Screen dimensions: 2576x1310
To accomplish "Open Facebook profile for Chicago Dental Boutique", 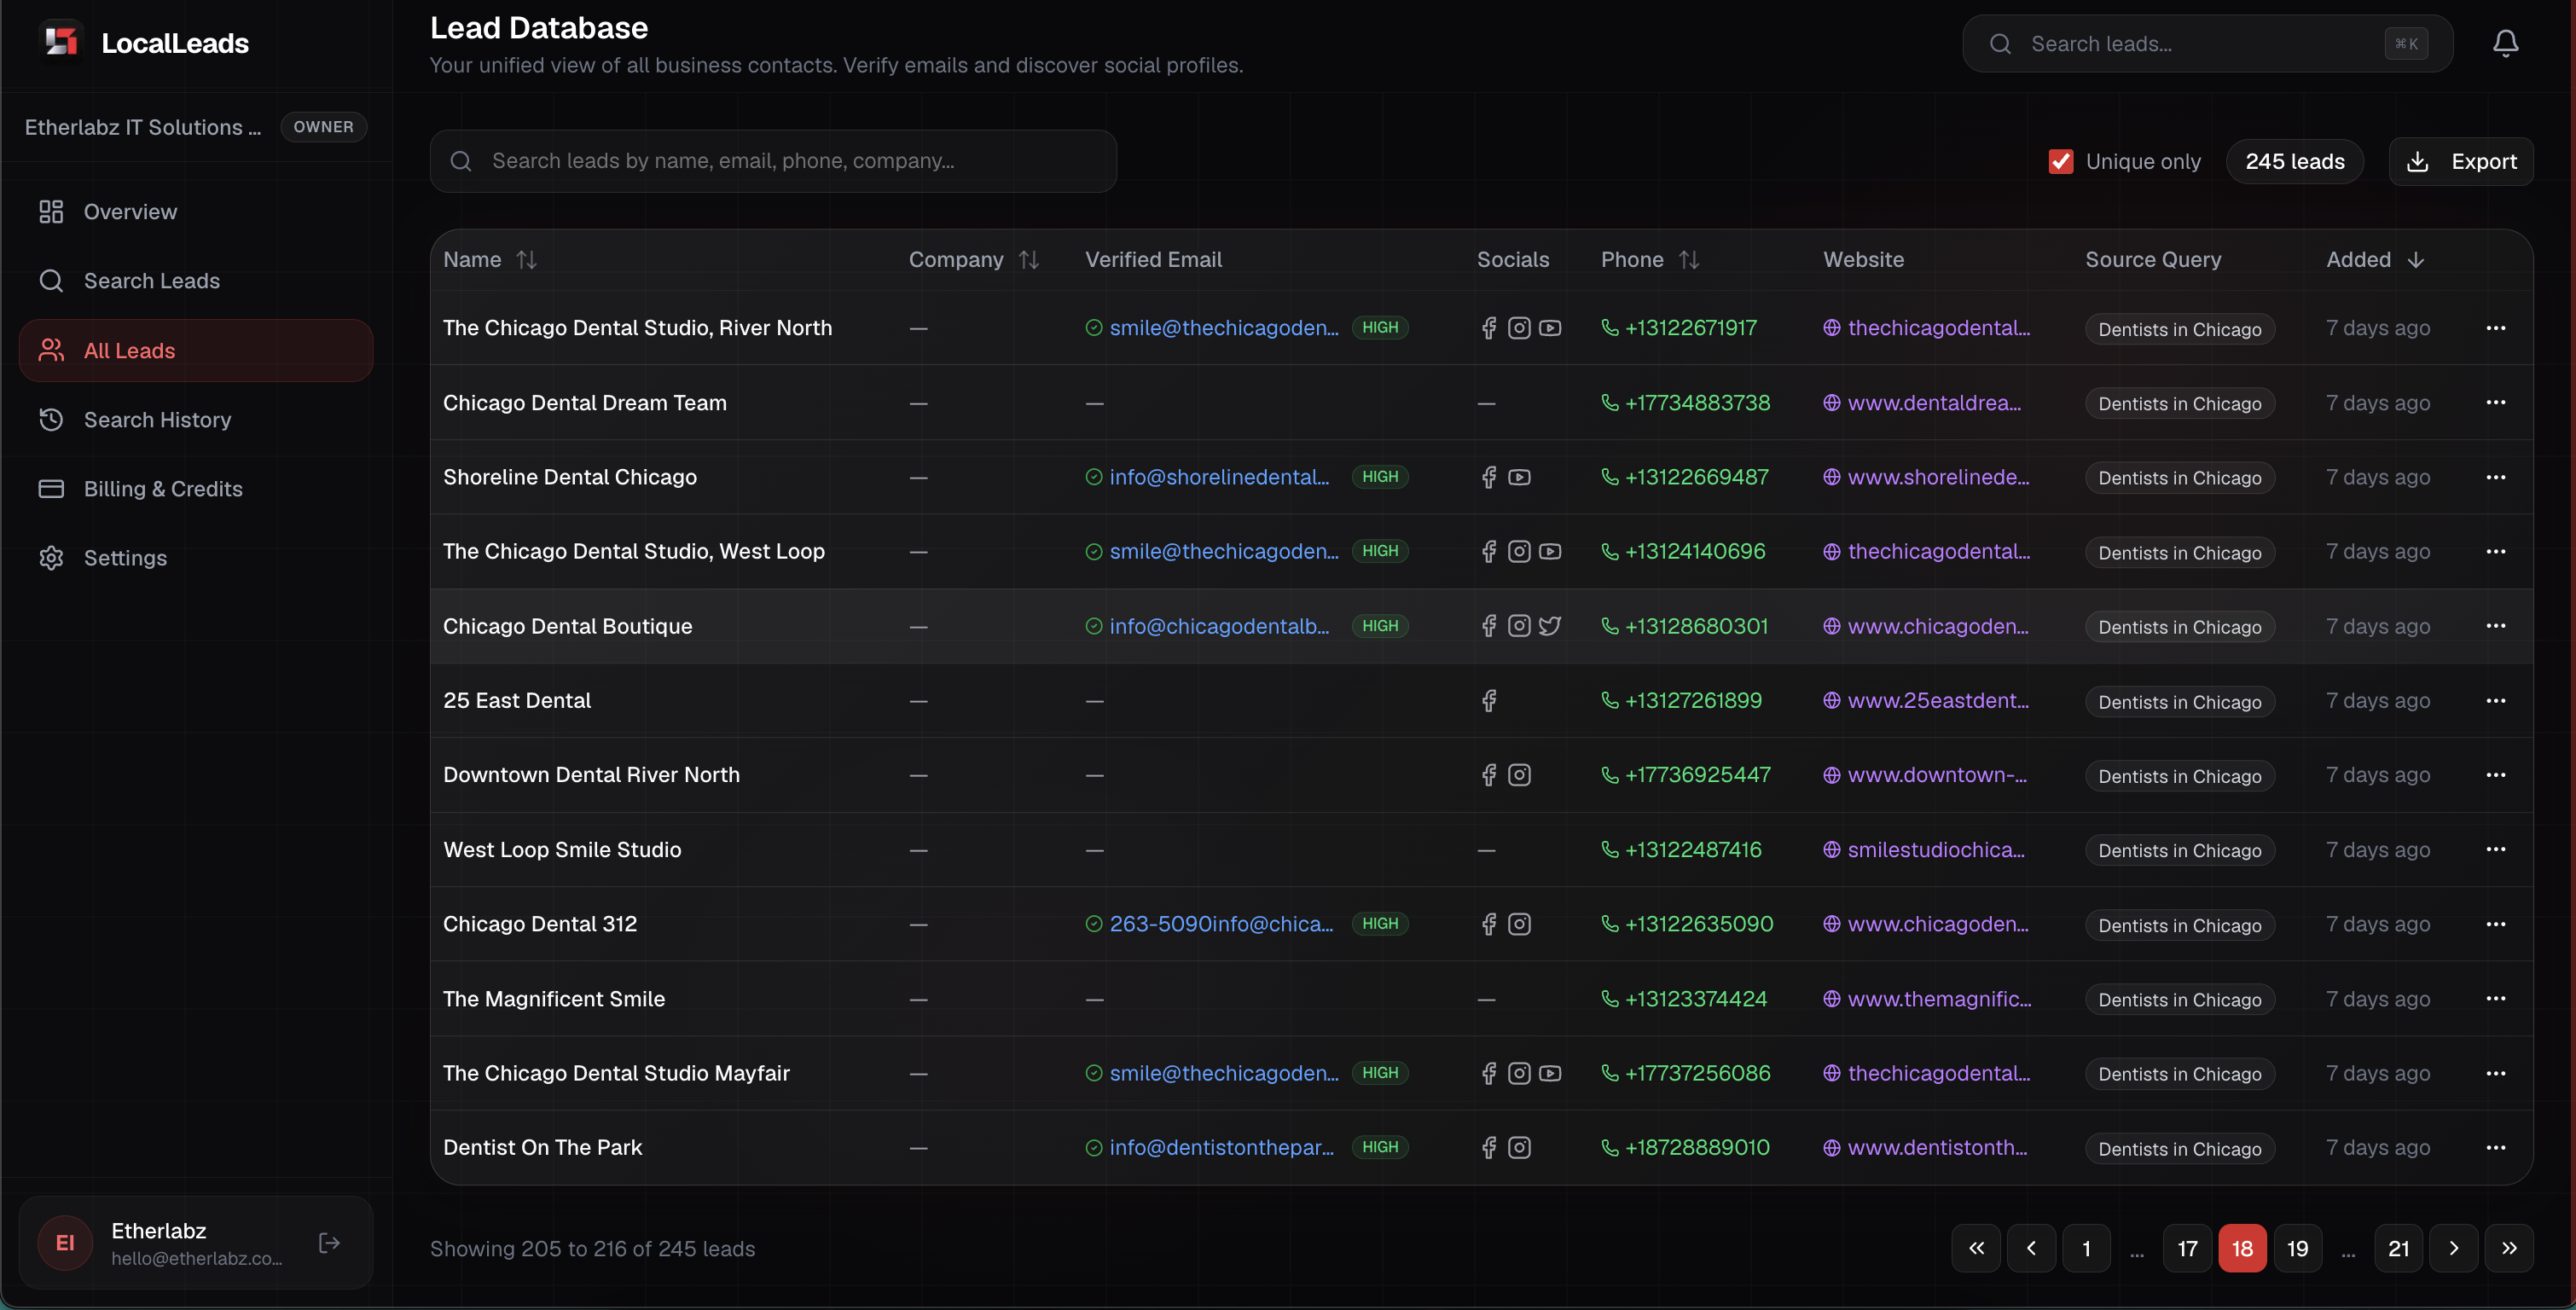I will (x=1488, y=625).
